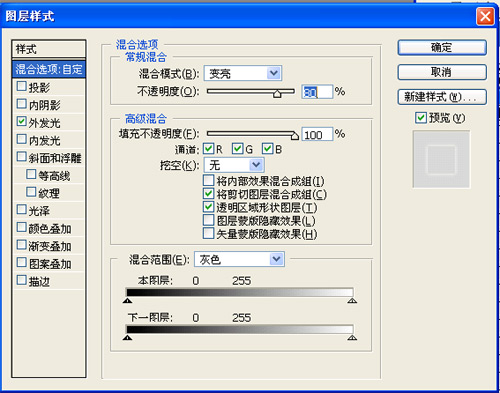Click the 不透明度 percentage input field
500x393 pixels.
pyautogui.click(x=317, y=92)
